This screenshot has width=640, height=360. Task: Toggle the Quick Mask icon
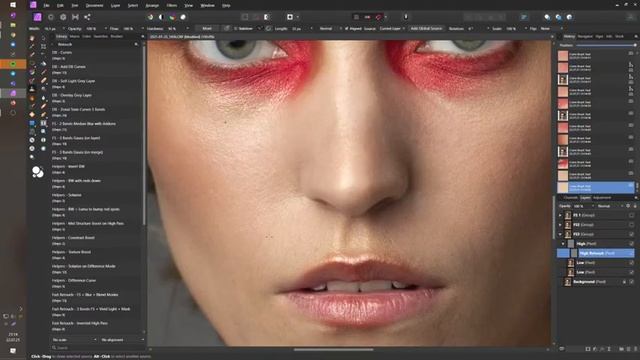click(290, 17)
